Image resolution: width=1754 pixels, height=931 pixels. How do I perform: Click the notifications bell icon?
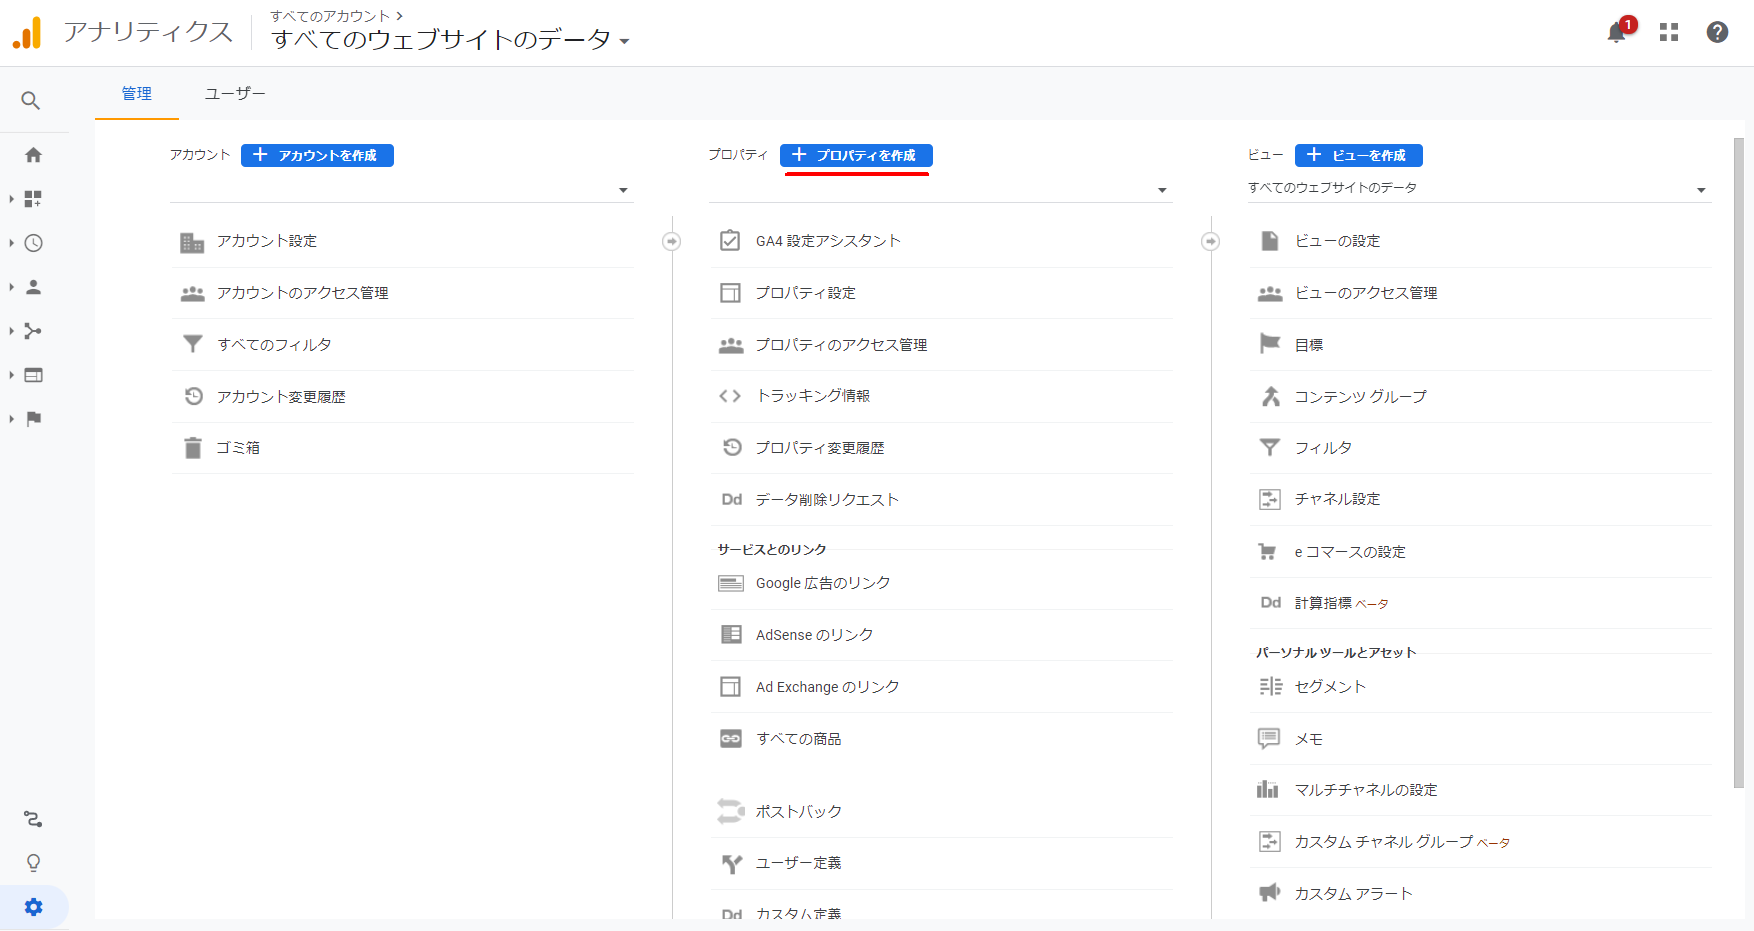[1616, 33]
